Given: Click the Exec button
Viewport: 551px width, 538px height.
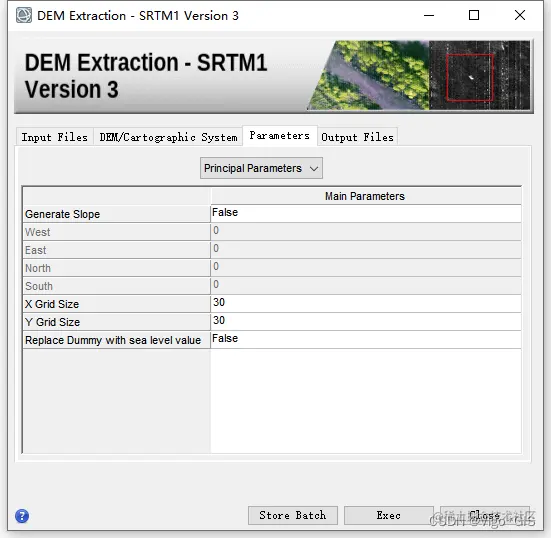Looking at the screenshot, I should click(x=389, y=515).
